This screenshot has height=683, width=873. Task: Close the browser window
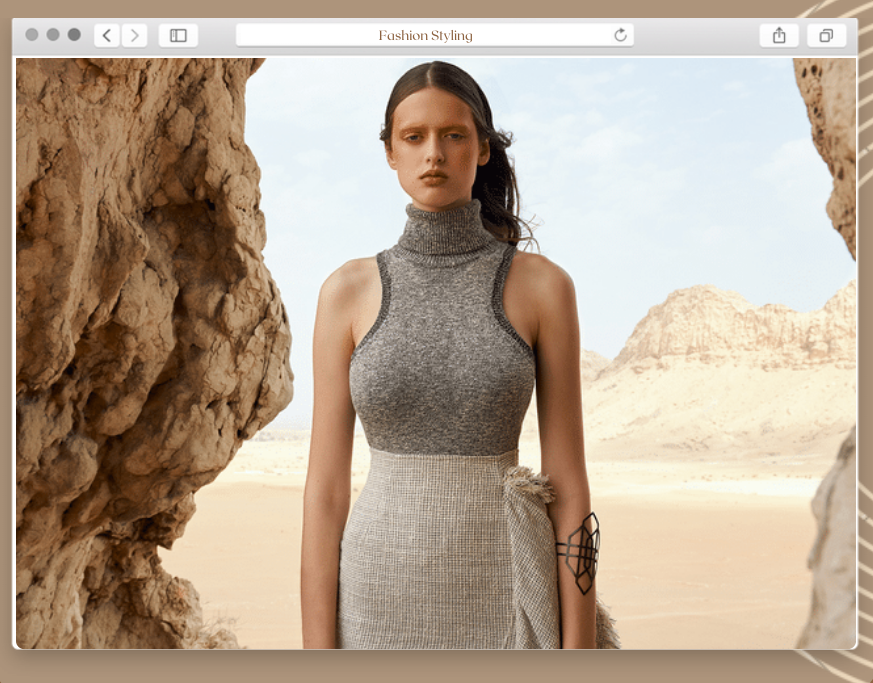click(32, 35)
